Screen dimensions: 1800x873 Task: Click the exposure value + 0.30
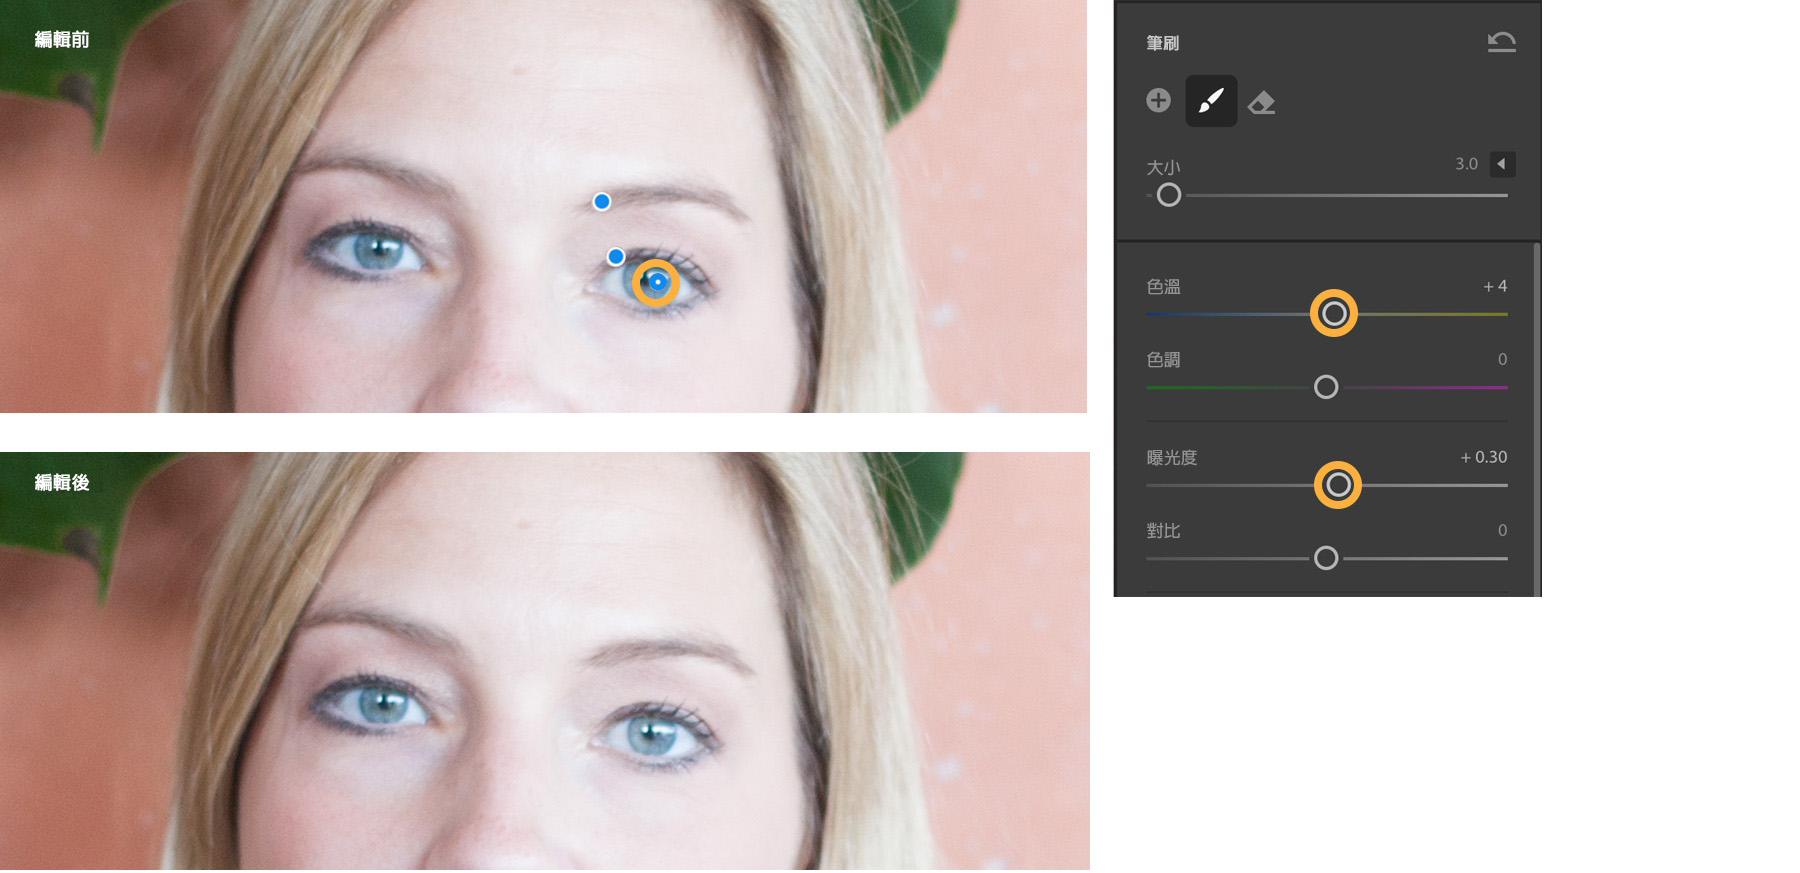[1484, 457]
